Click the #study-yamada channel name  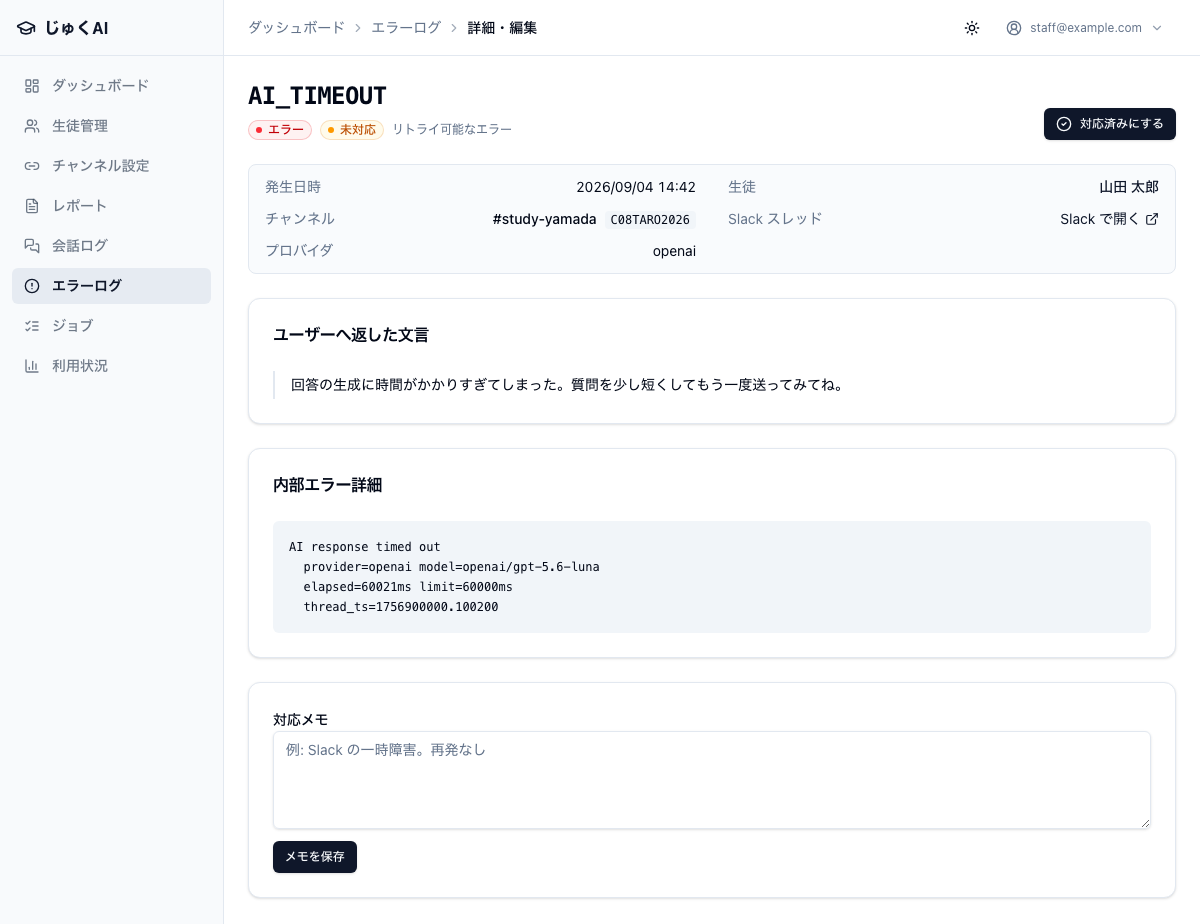coord(545,219)
